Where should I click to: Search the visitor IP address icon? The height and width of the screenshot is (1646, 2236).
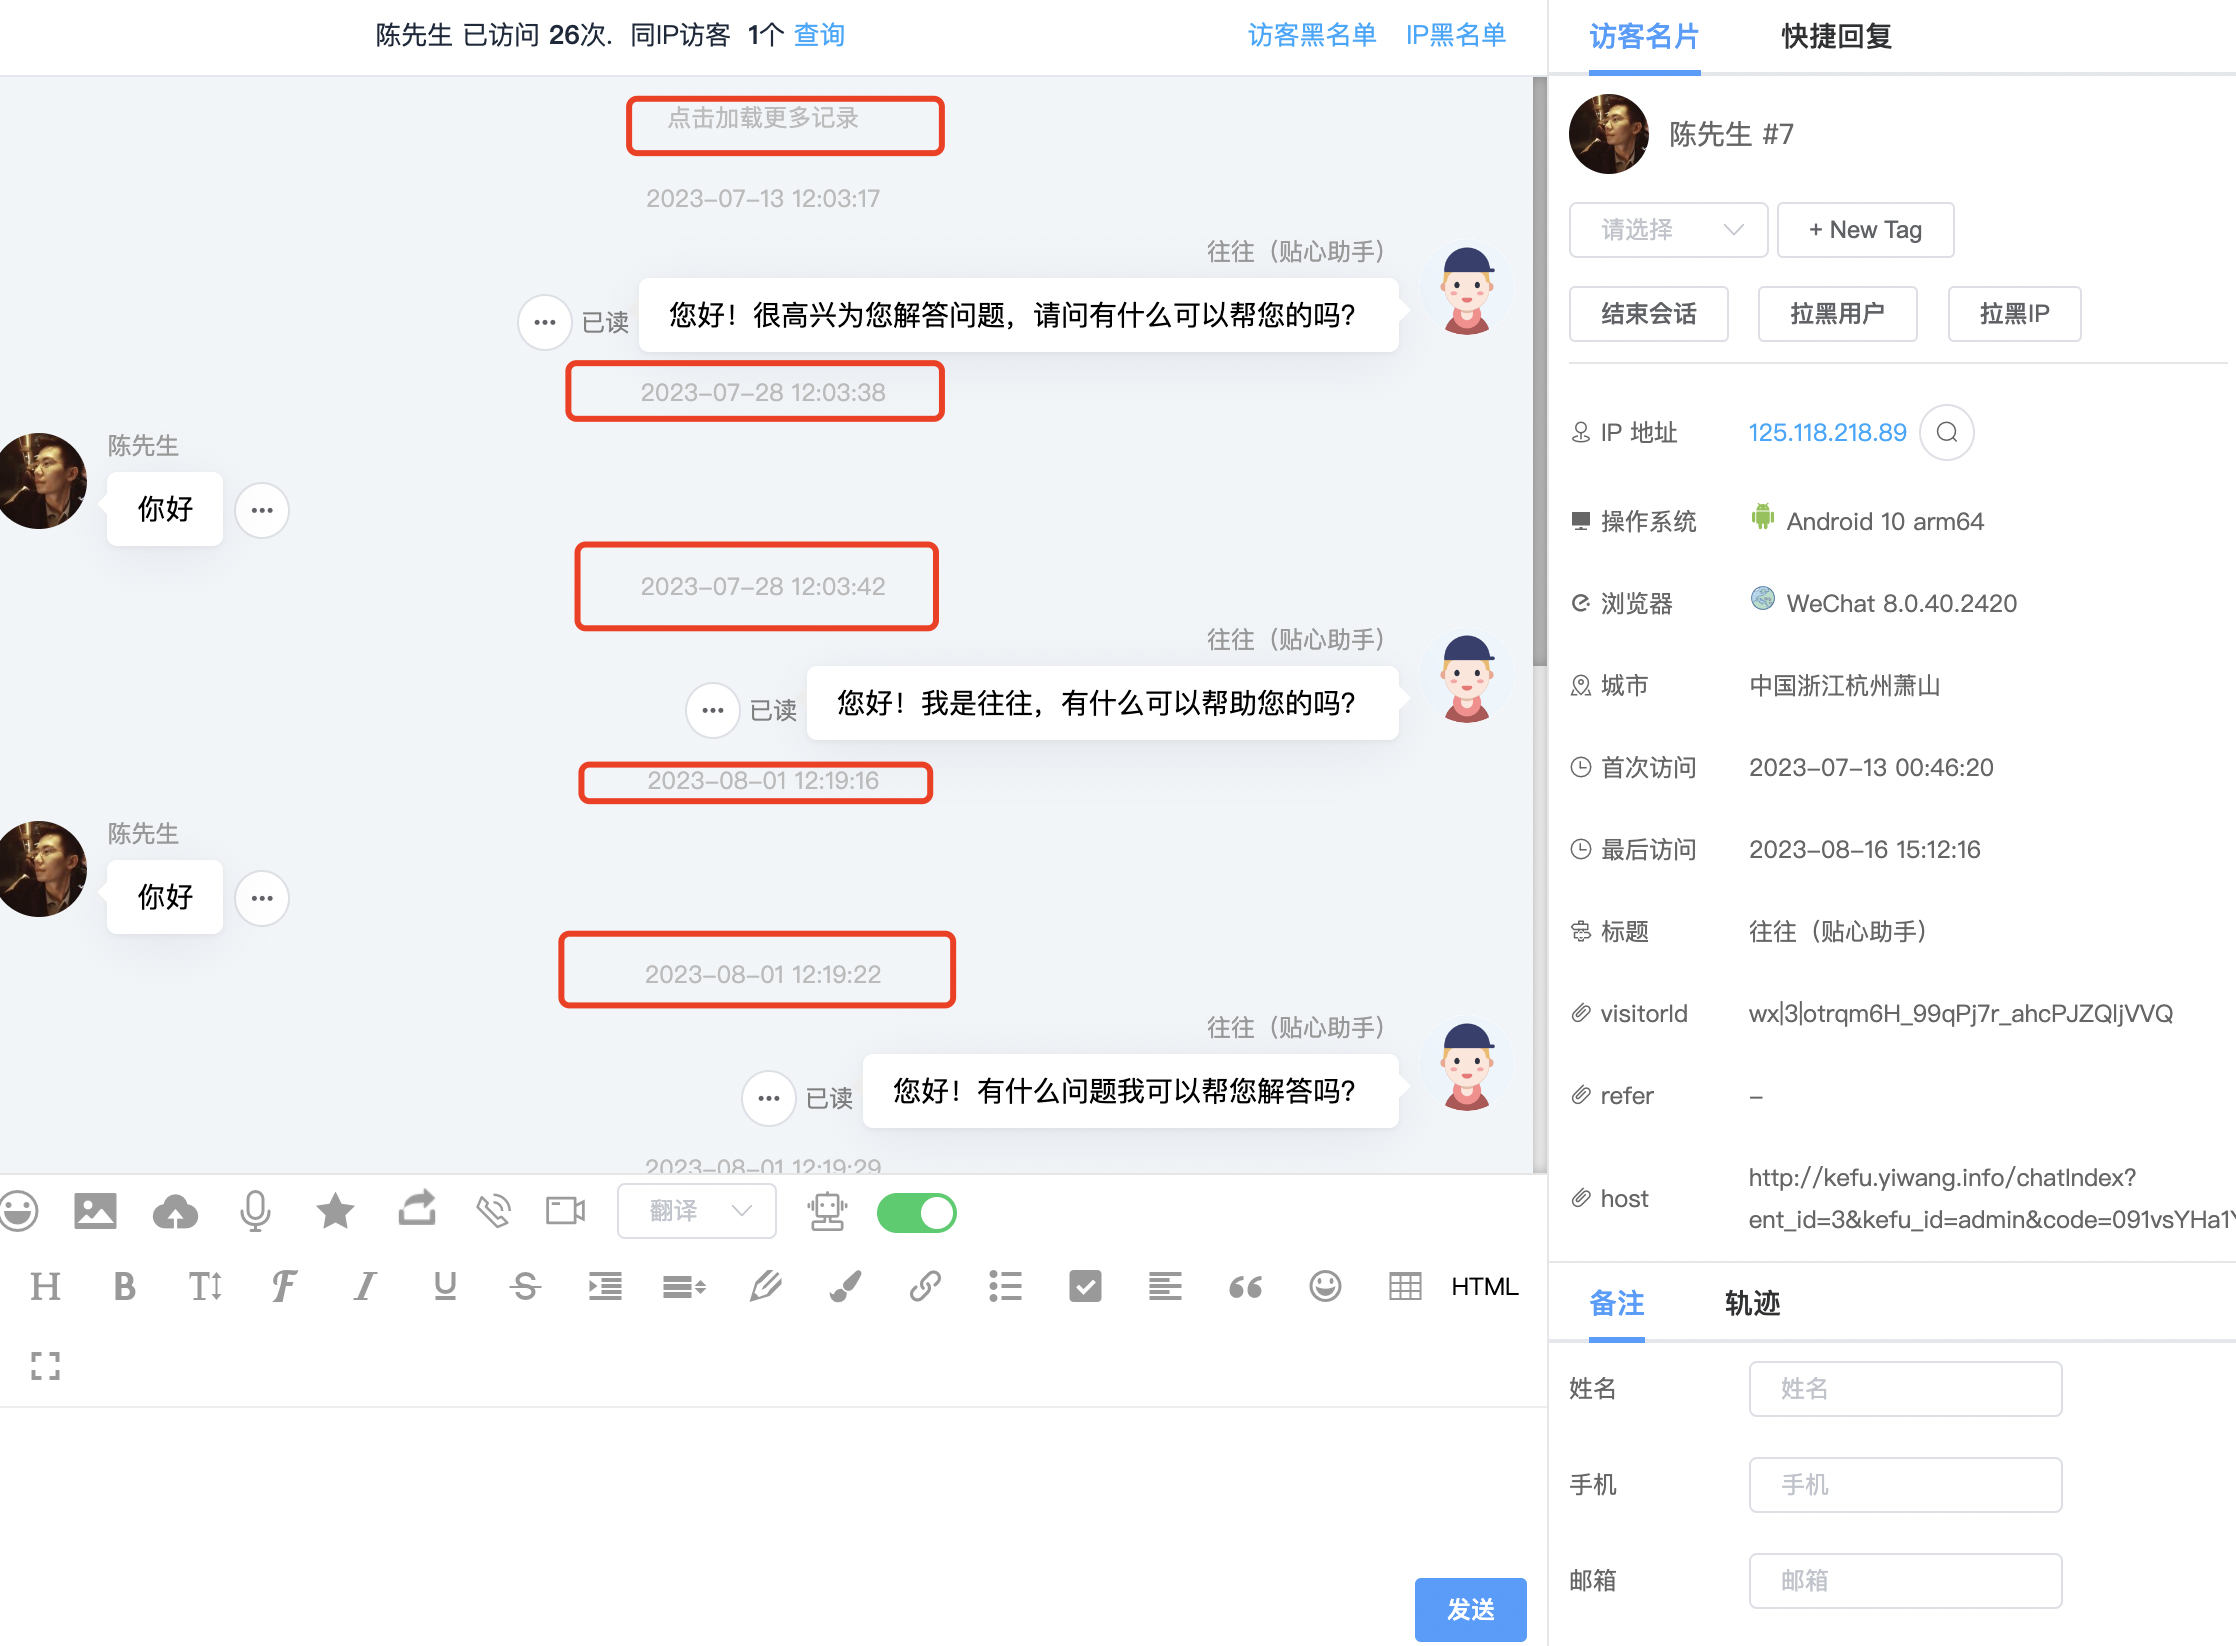(x=1946, y=432)
